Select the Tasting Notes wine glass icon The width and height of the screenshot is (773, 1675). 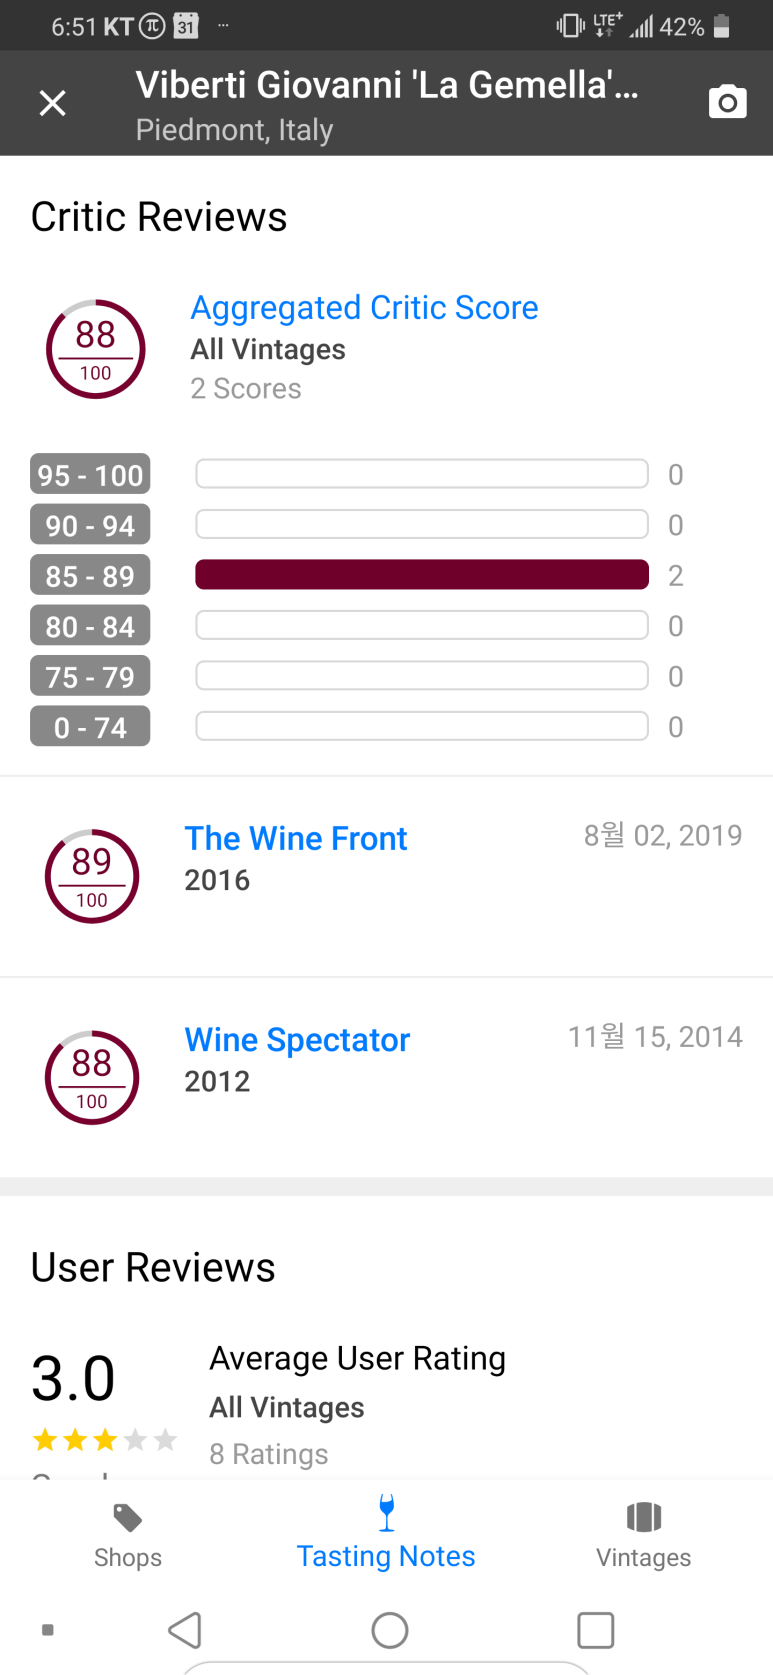386,1513
